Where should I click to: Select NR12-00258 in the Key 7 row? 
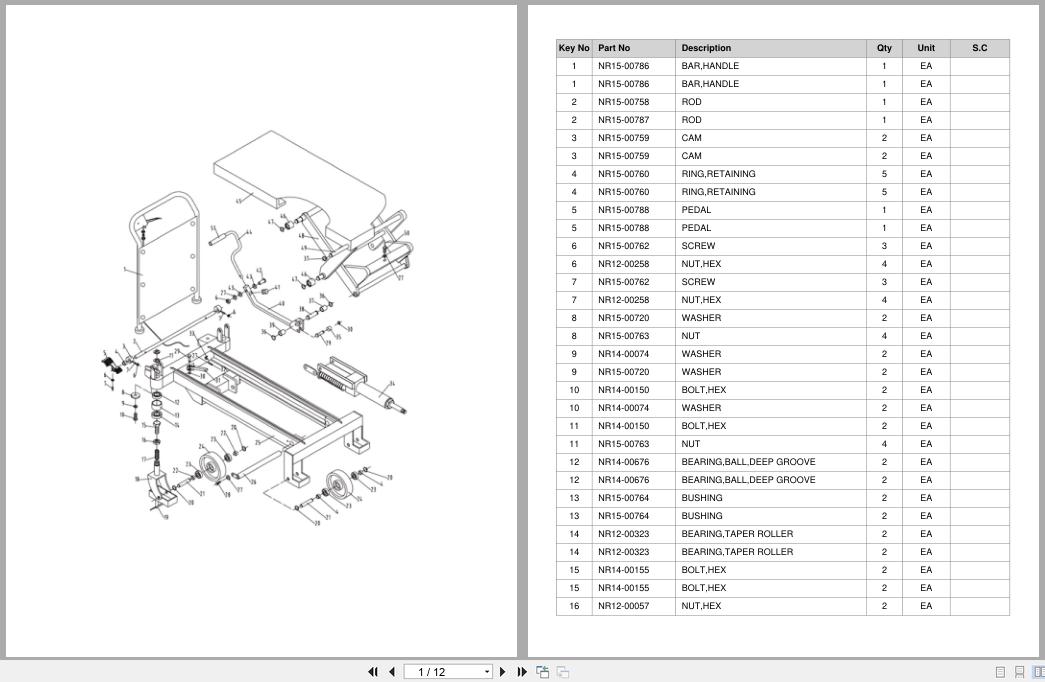(623, 300)
